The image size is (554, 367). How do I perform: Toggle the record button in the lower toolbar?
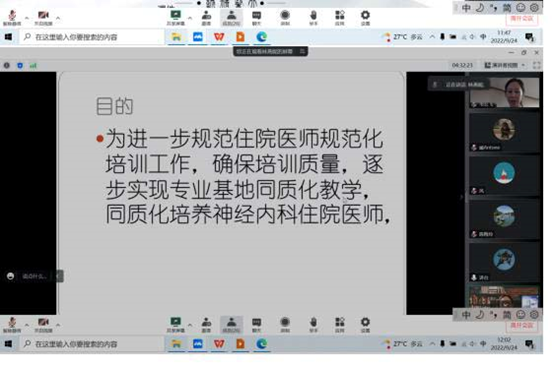click(x=285, y=324)
